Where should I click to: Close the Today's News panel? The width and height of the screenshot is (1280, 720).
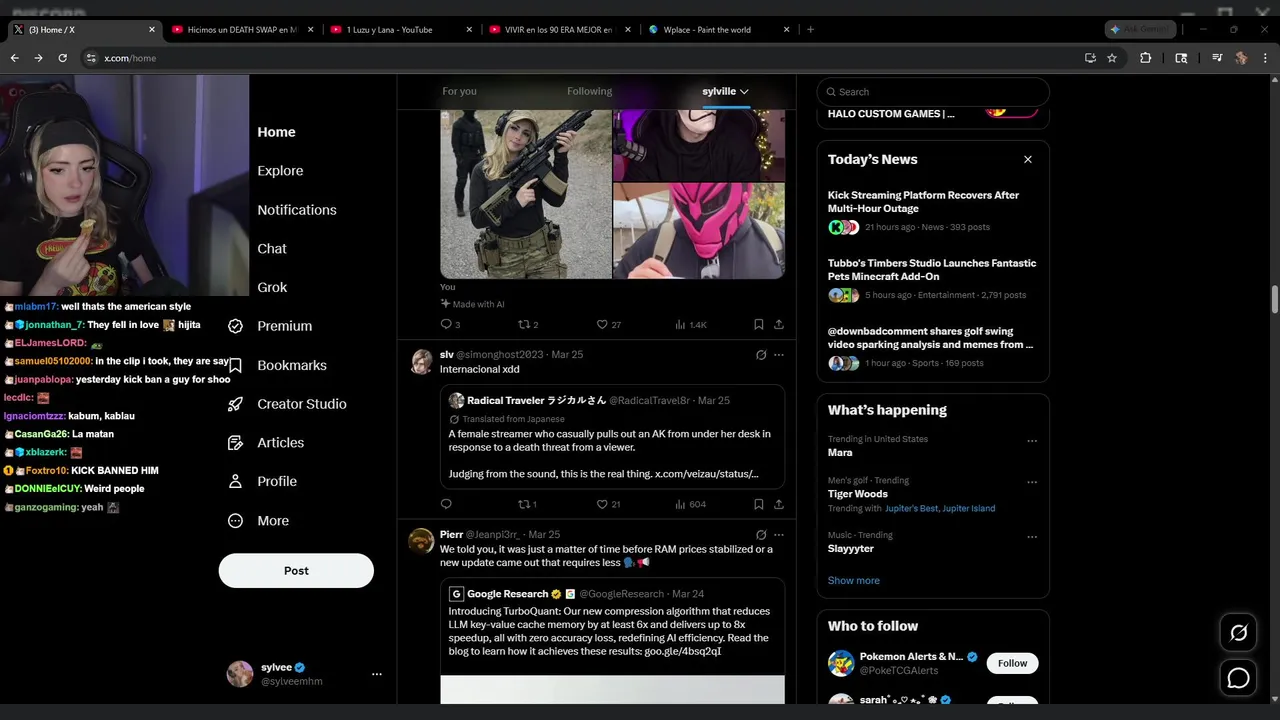click(x=1027, y=159)
